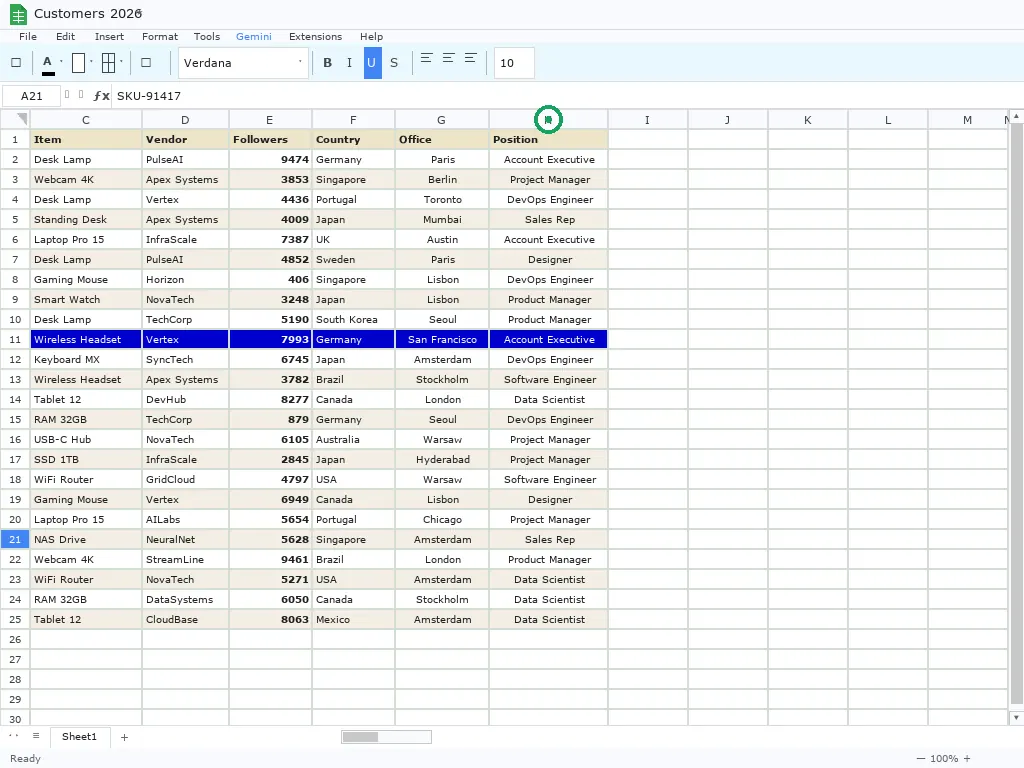Click the Customers 2026 document title
Viewport: 1024px width, 768px height.
click(88, 14)
